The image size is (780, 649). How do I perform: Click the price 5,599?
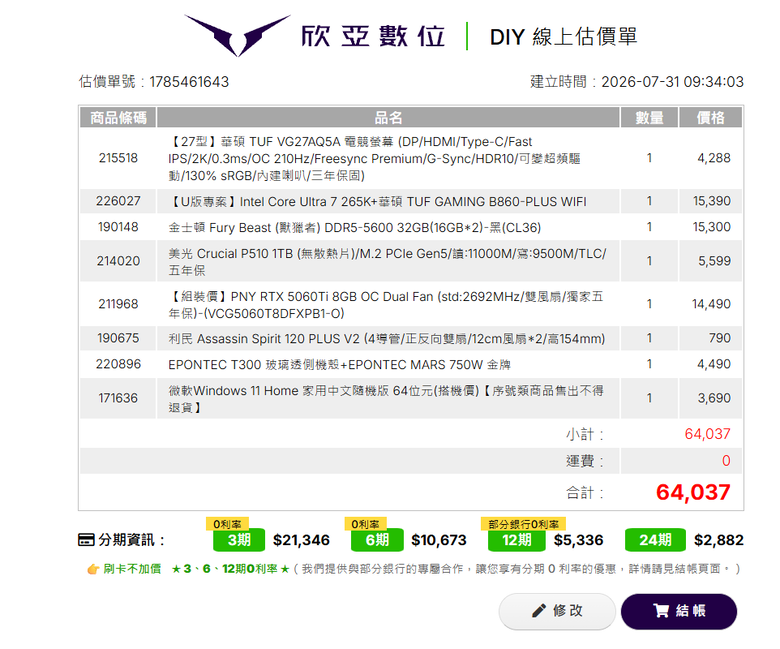(x=714, y=261)
